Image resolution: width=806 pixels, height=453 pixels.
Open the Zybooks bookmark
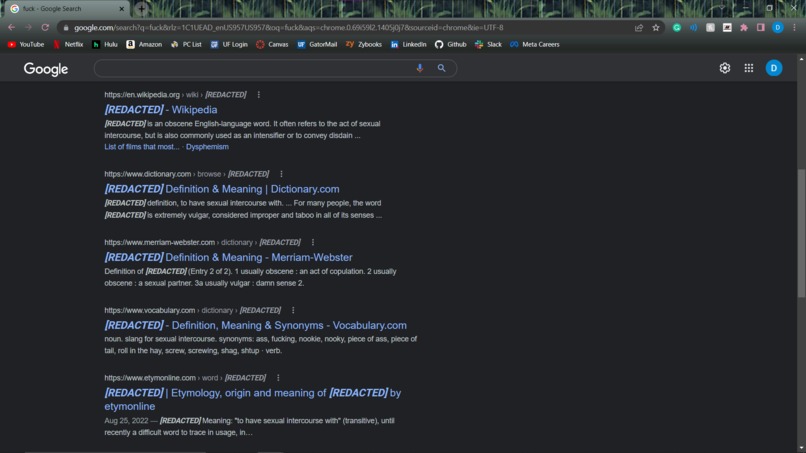click(x=364, y=45)
